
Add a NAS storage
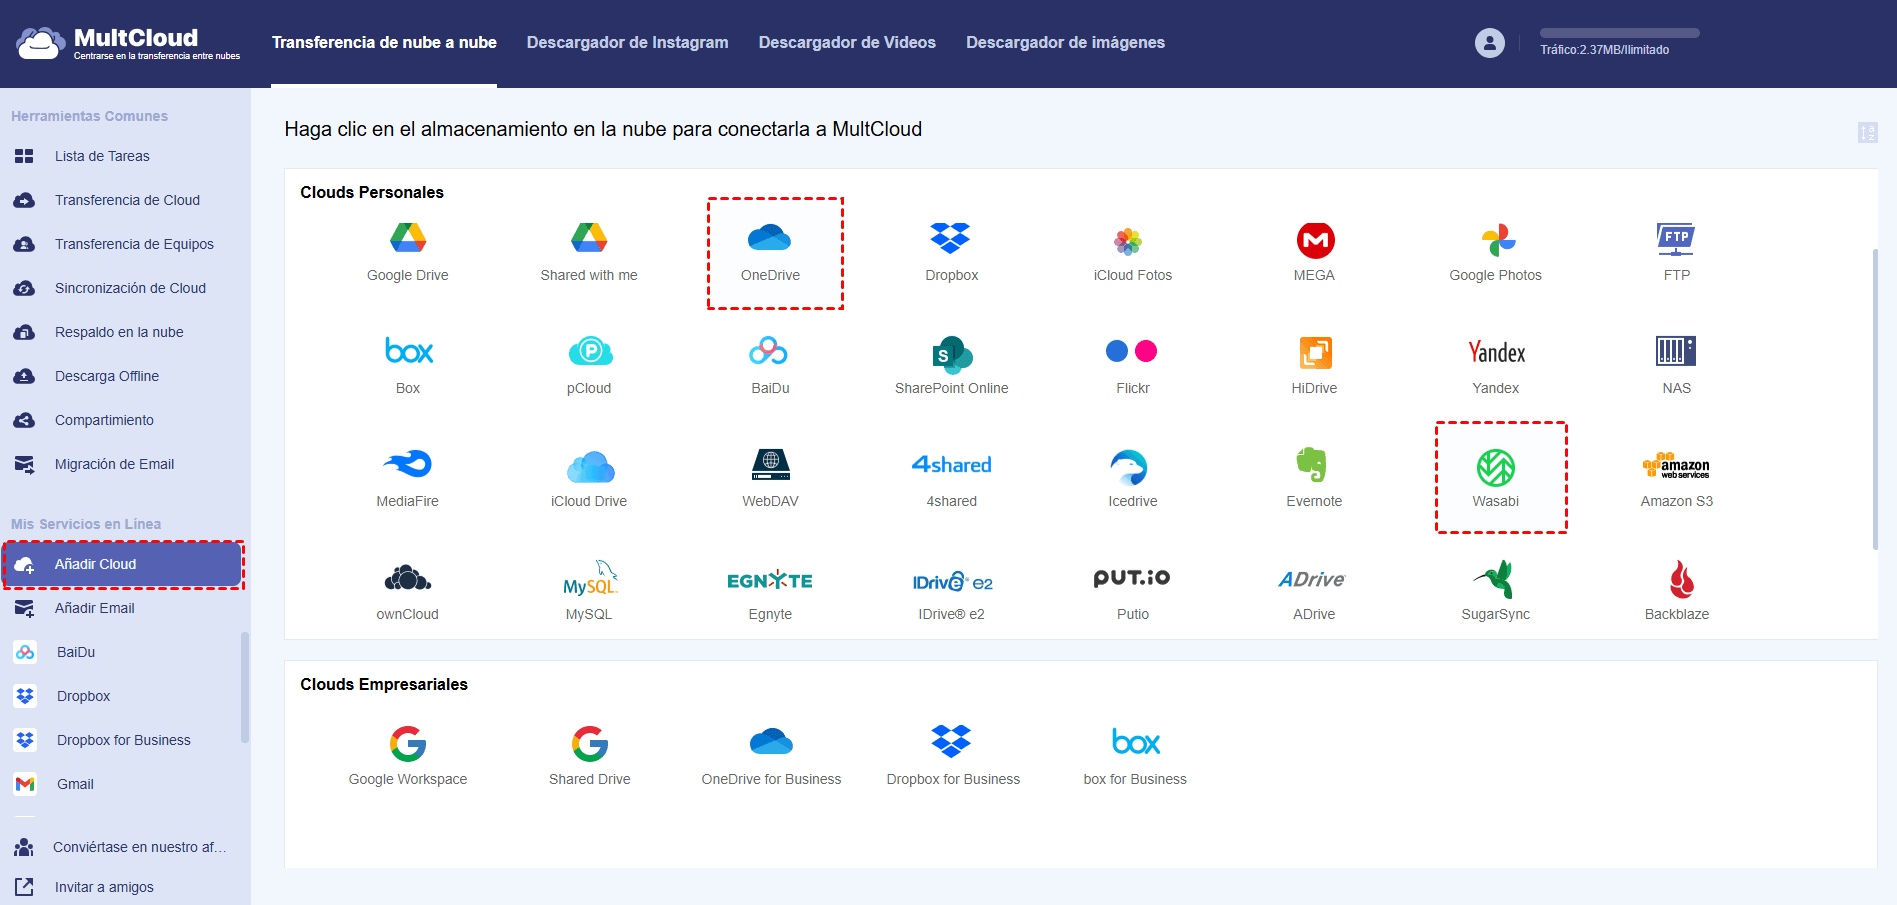[x=1676, y=365]
